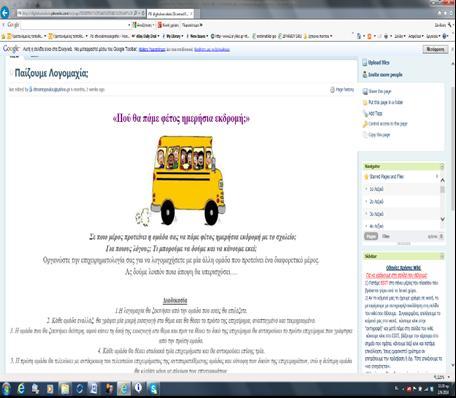
Task: Open the first Internet Explorer taskbar icon
Action: click(21, 388)
